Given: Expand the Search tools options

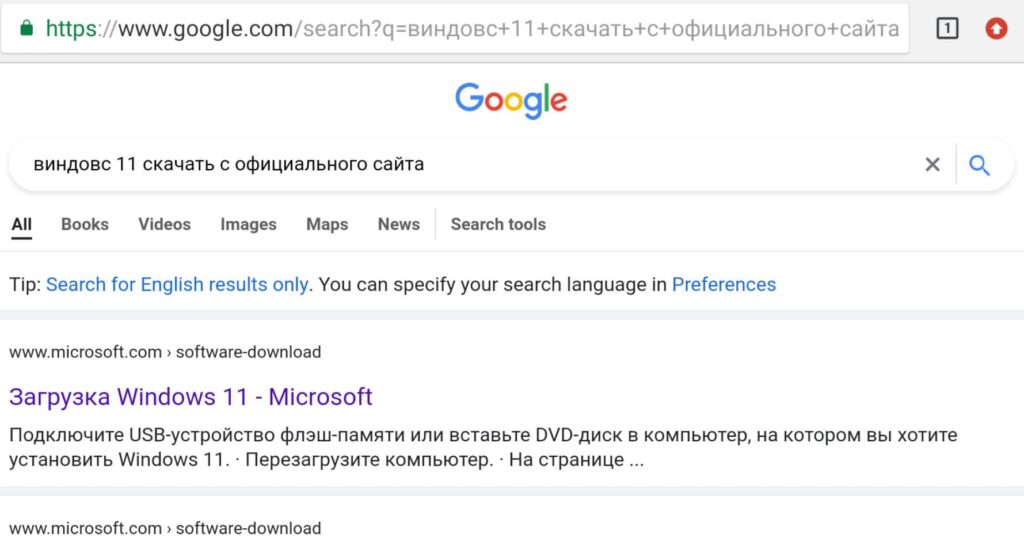Looking at the screenshot, I should coord(498,224).
